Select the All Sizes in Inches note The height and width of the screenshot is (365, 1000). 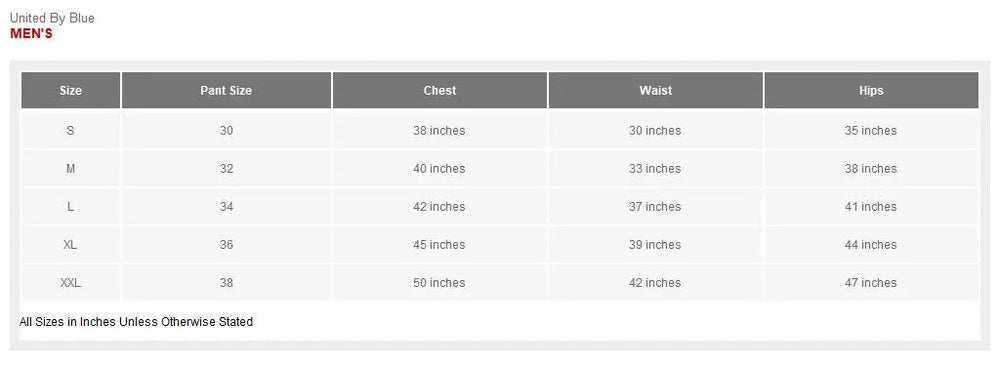(x=136, y=322)
